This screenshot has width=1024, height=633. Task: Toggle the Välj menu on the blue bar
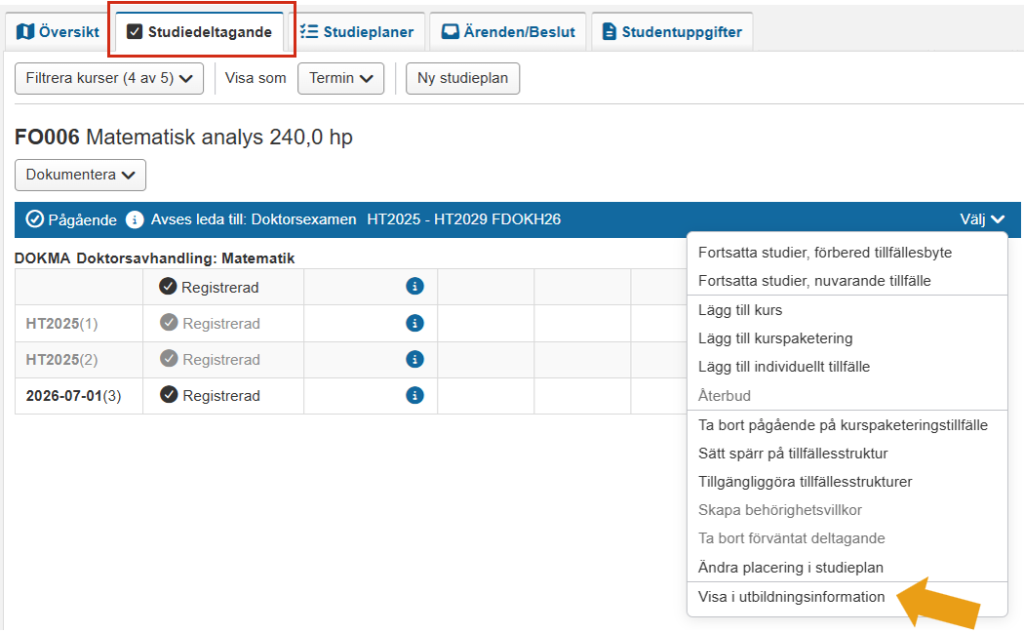click(982, 219)
